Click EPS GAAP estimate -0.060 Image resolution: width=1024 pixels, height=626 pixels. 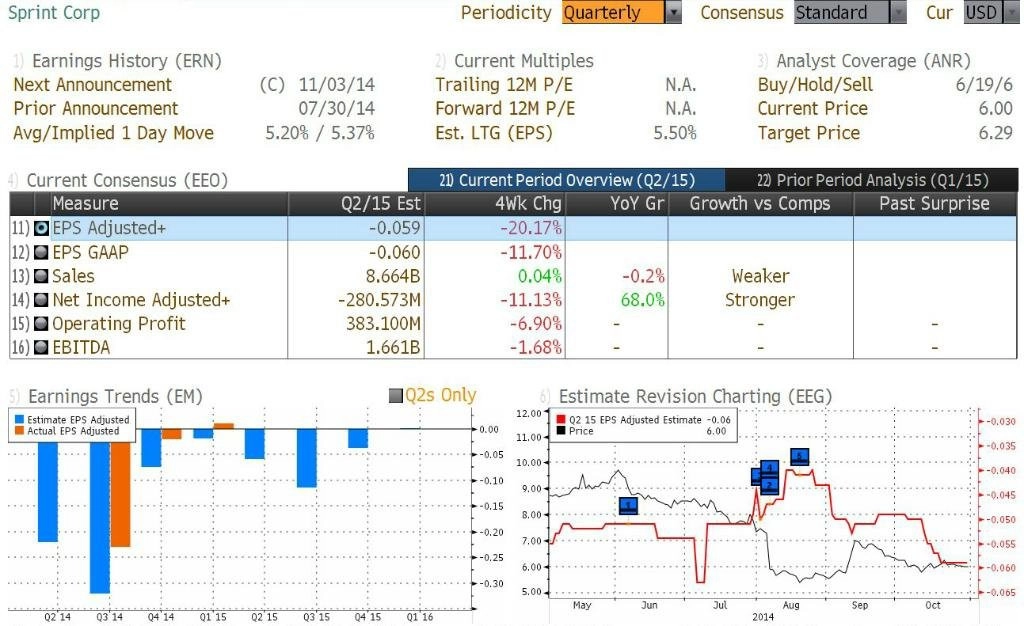click(394, 252)
